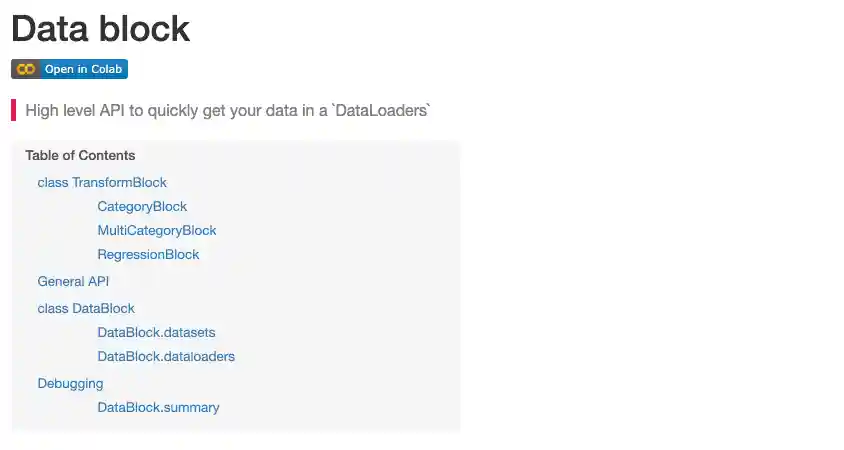Open the General API contents link
The width and height of the screenshot is (844, 450).
73,281
